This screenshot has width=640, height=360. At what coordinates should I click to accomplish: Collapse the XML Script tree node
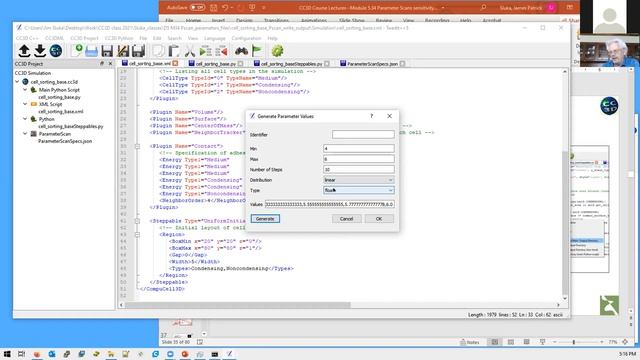25,104
